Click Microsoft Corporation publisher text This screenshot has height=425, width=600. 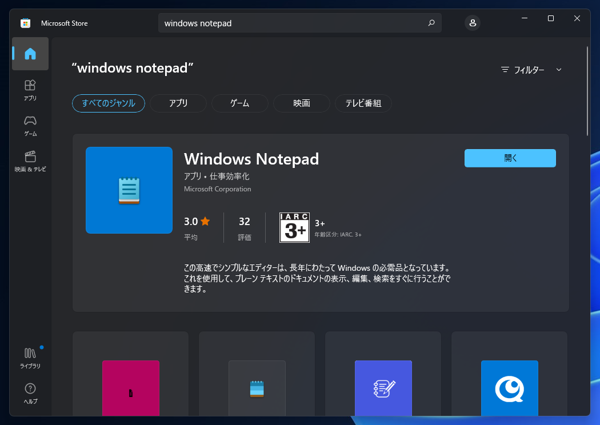coord(217,189)
